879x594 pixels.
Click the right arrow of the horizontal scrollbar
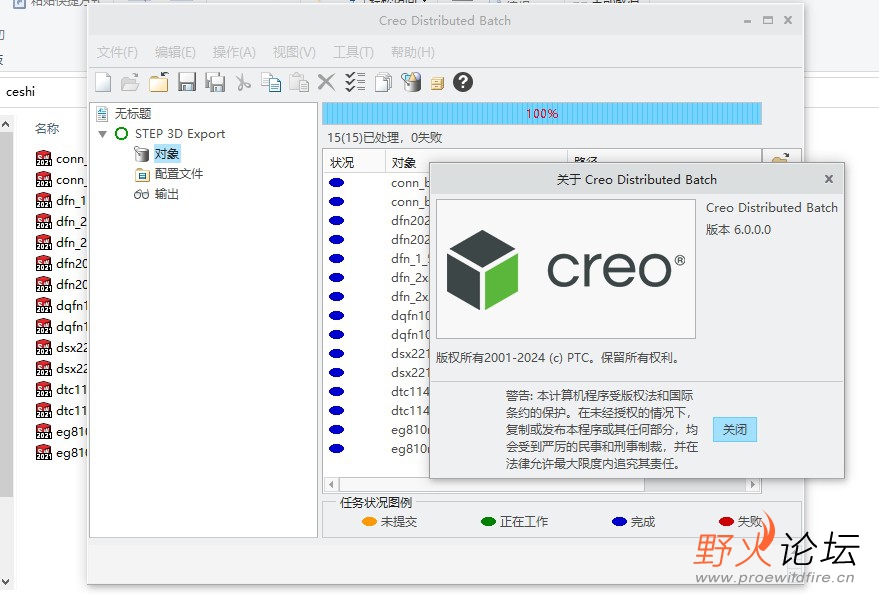[753, 484]
